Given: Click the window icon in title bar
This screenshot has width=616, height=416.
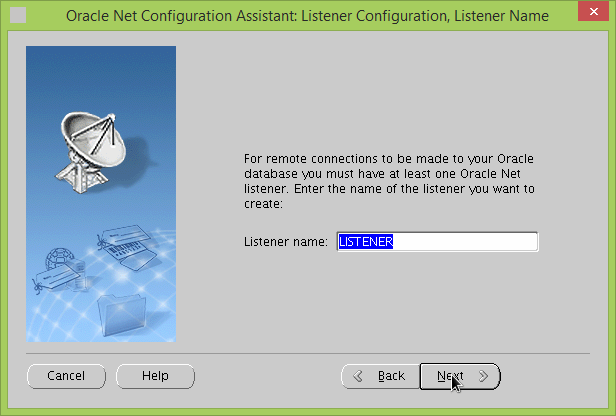Looking at the screenshot, I should (x=17, y=16).
